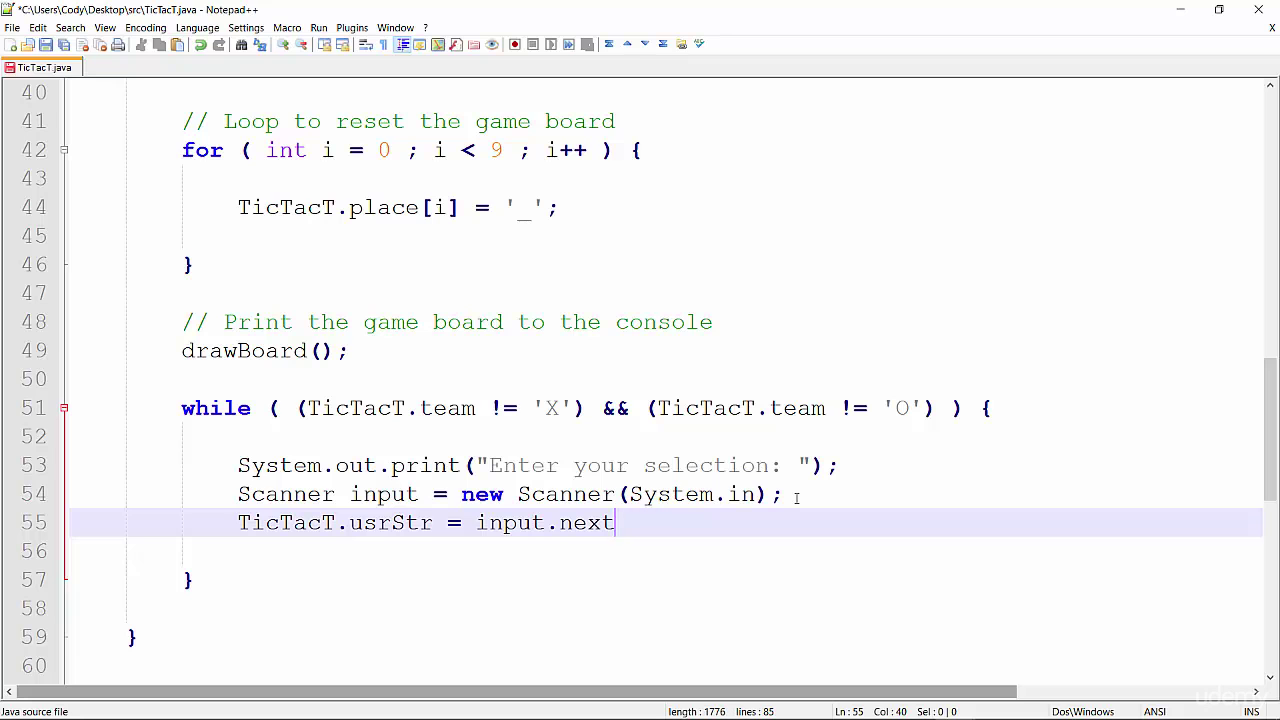This screenshot has height=720, width=1280.
Task: Click the Paste toolbar icon
Action: click(177, 44)
